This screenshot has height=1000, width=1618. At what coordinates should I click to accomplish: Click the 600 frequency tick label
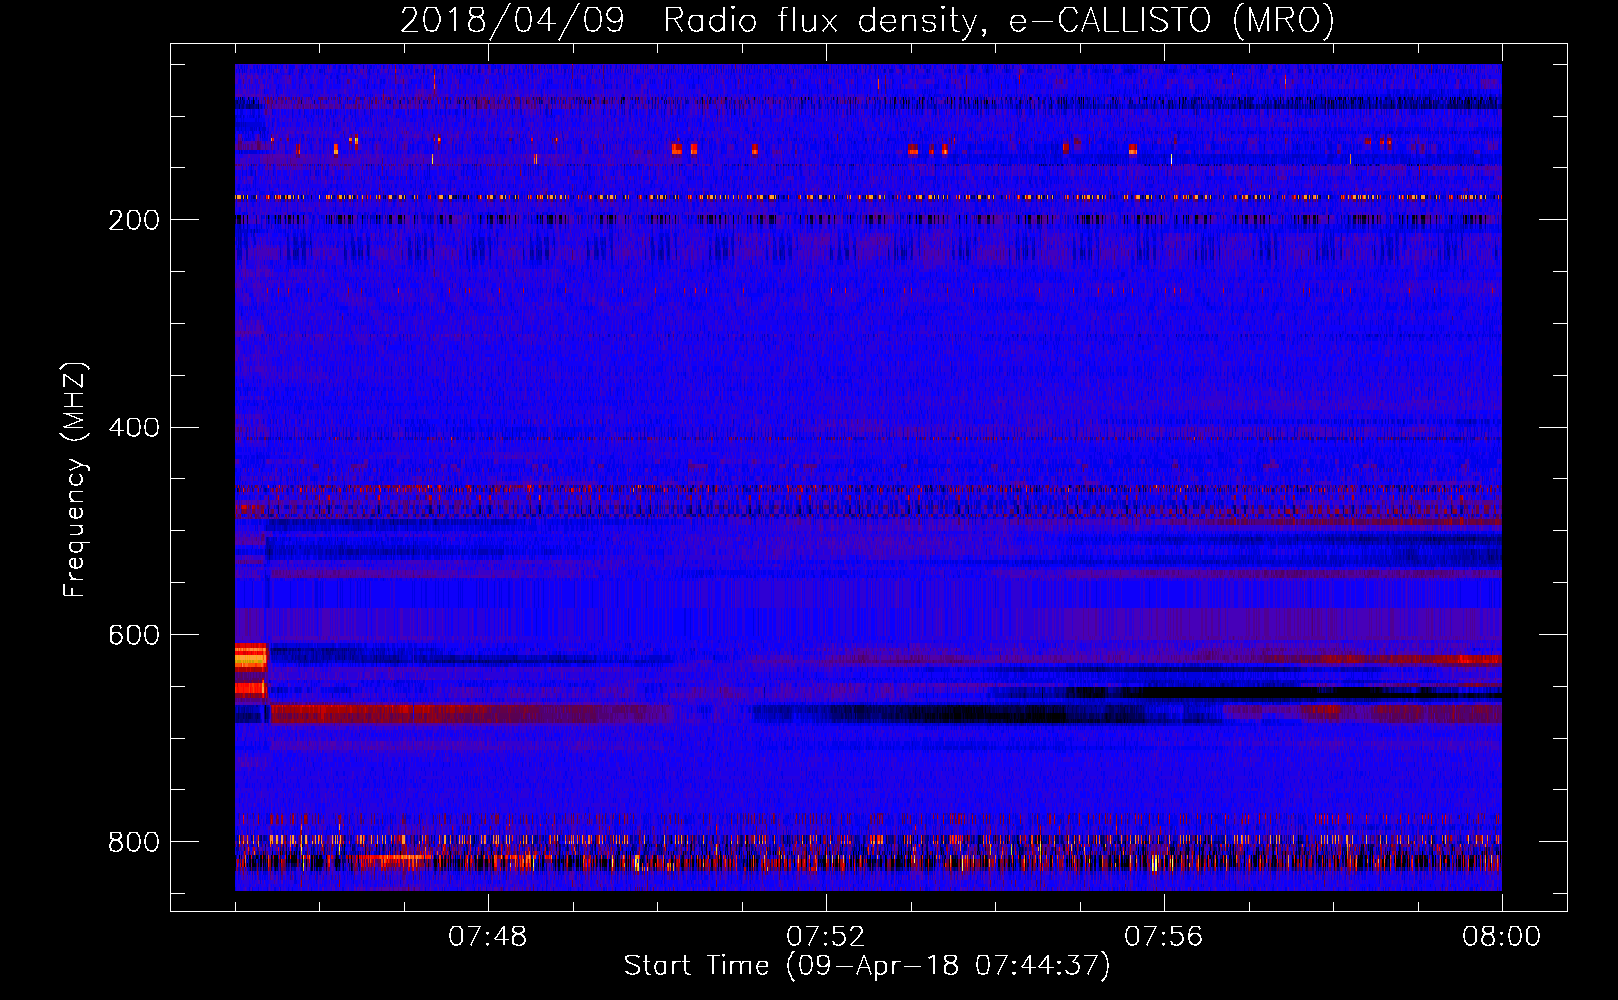click(134, 635)
